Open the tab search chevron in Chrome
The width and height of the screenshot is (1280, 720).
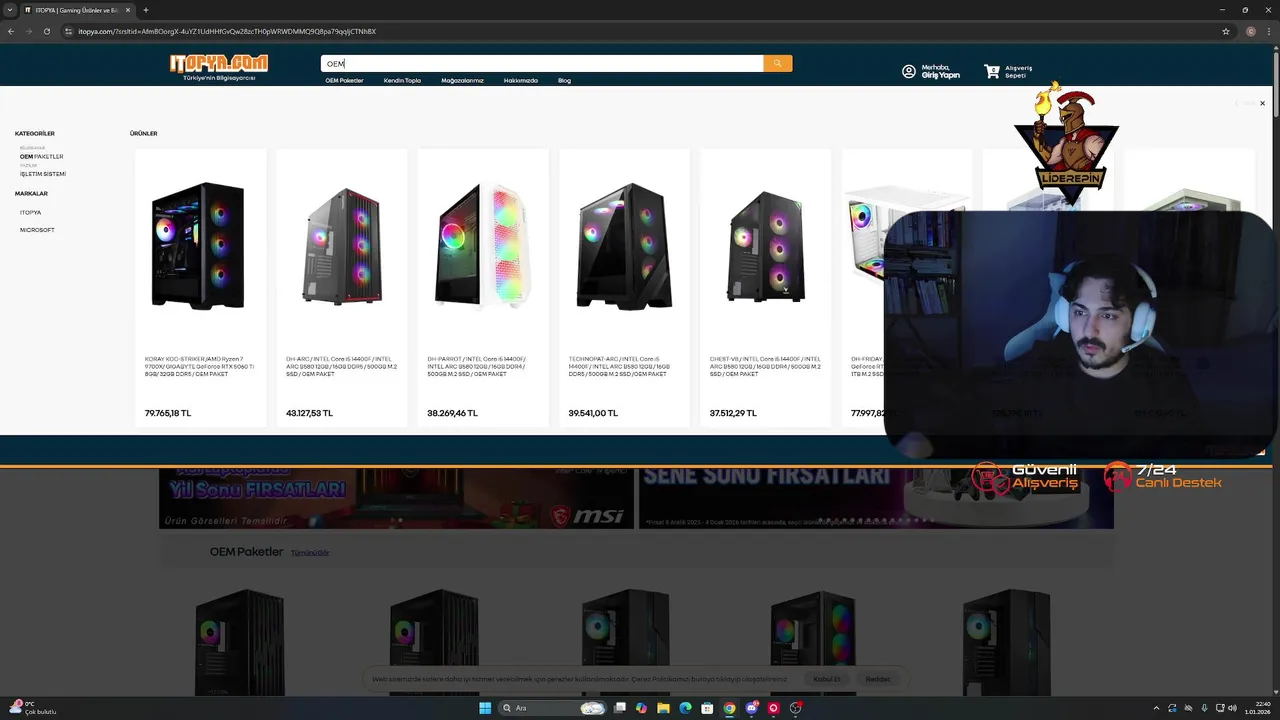9,10
